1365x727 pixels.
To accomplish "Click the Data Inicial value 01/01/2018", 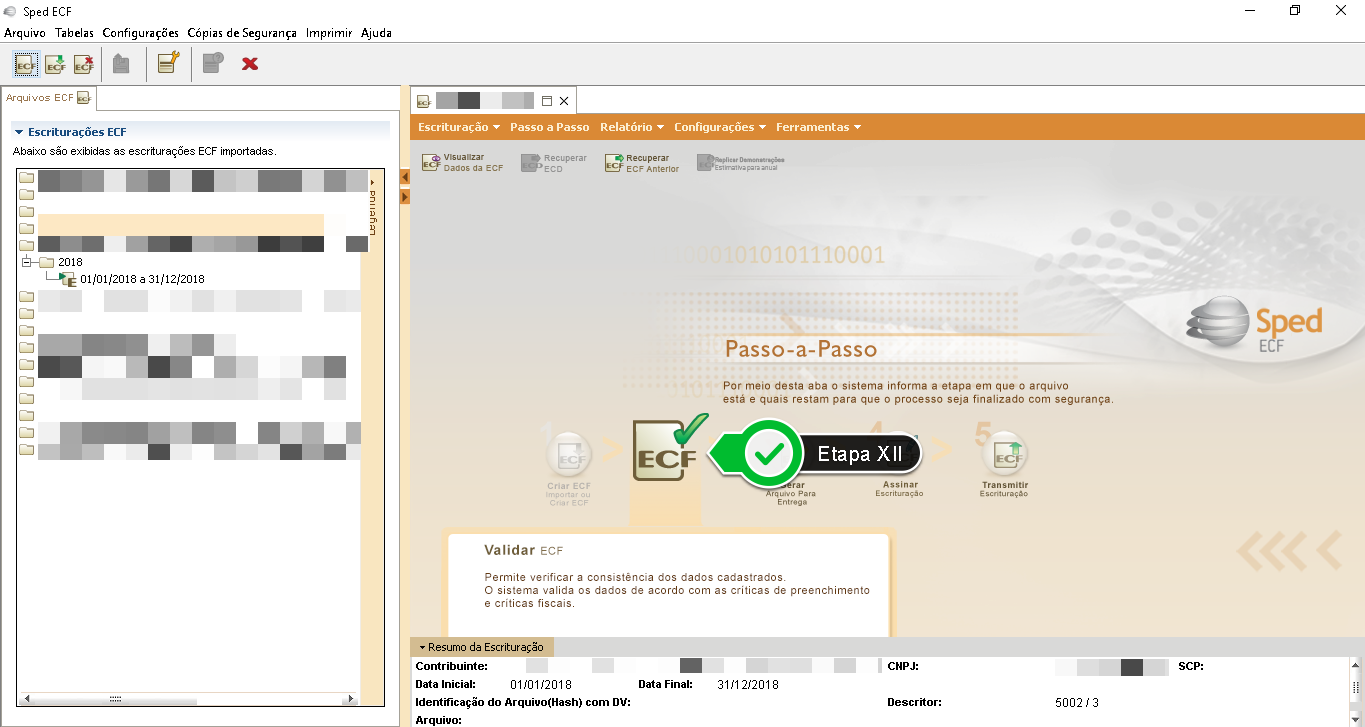I will click(541, 685).
